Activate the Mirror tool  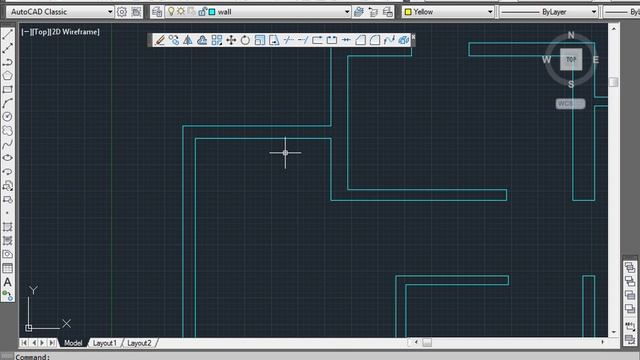point(188,40)
